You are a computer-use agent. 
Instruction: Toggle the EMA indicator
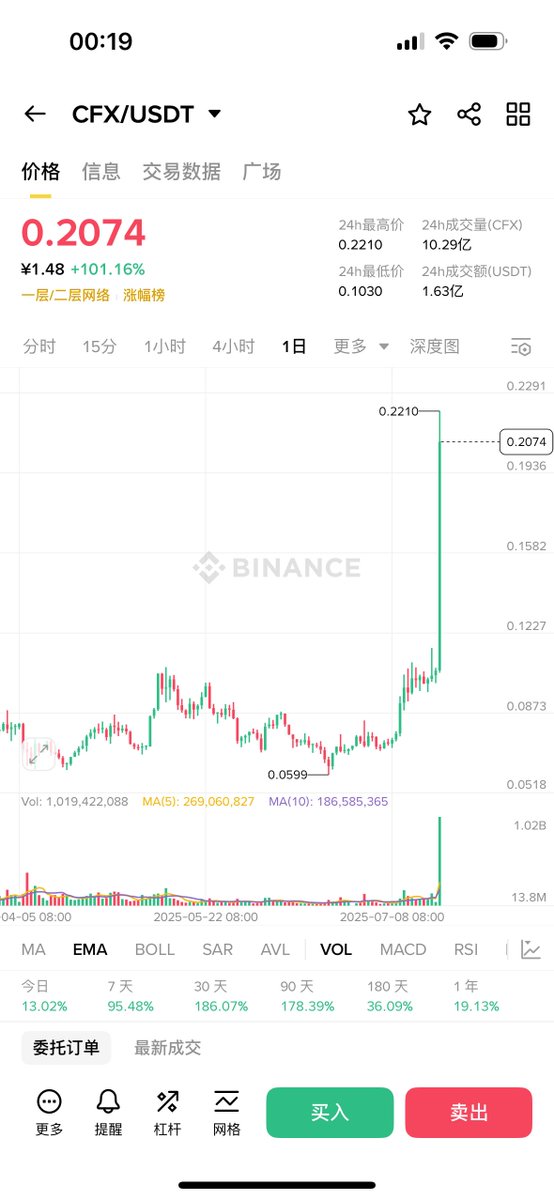[90, 950]
